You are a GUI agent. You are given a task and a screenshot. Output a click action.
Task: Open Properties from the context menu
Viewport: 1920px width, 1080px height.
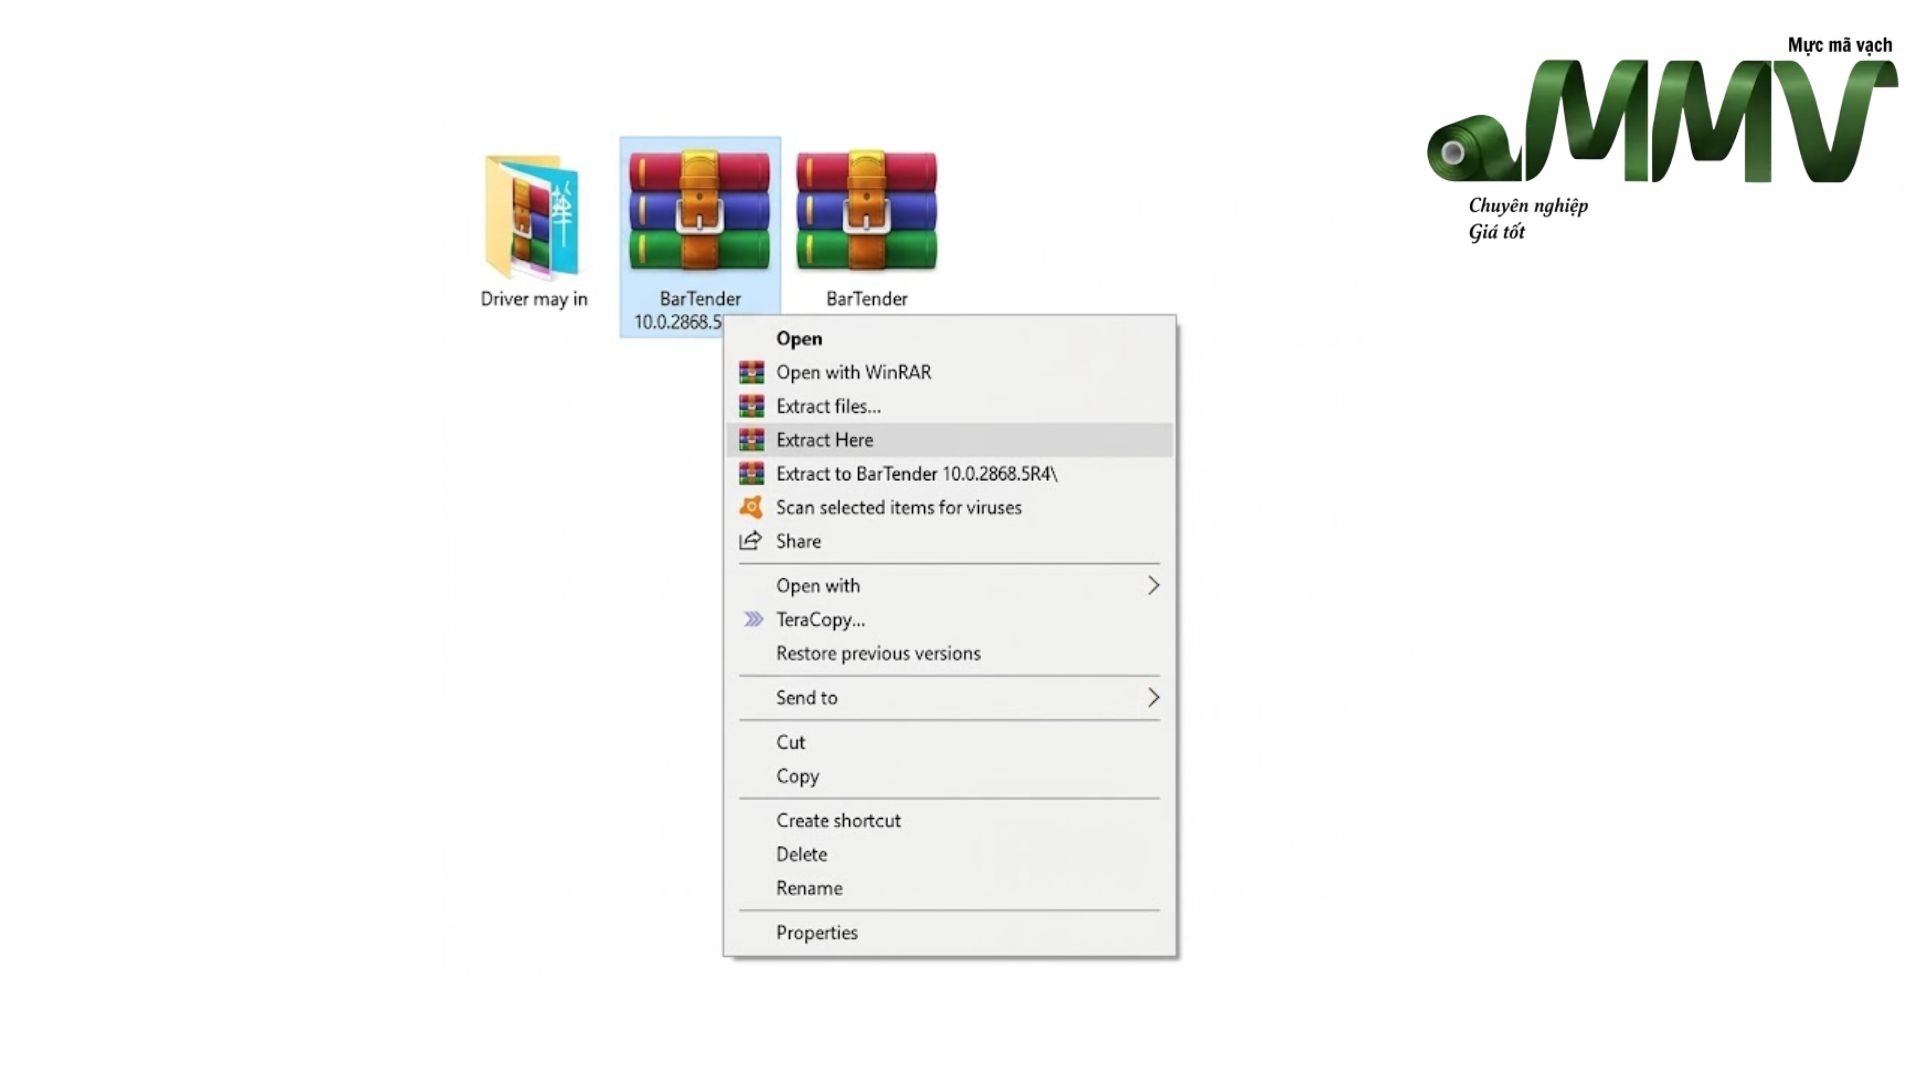coord(949,933)
